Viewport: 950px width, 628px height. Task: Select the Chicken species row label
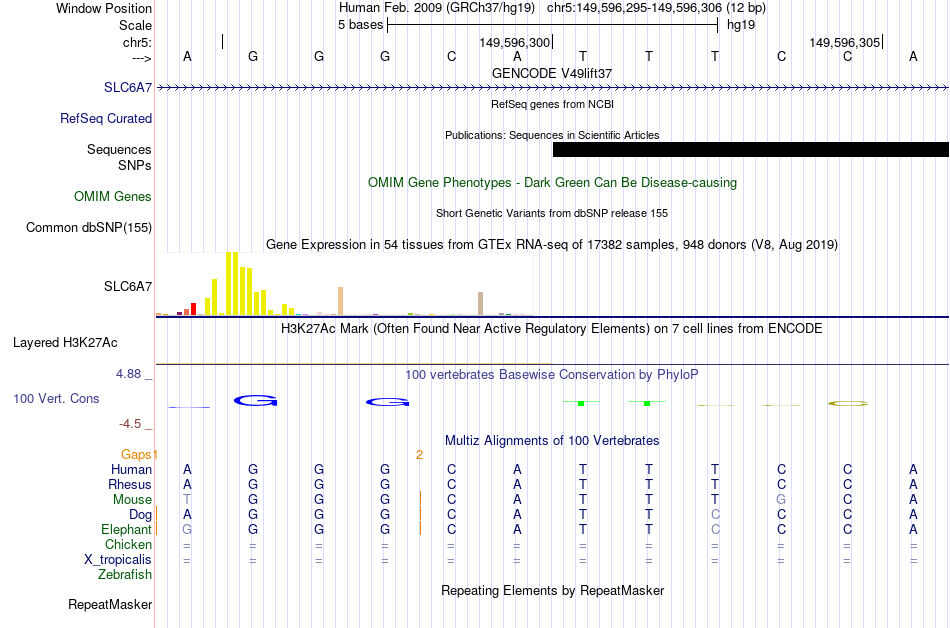128,544
